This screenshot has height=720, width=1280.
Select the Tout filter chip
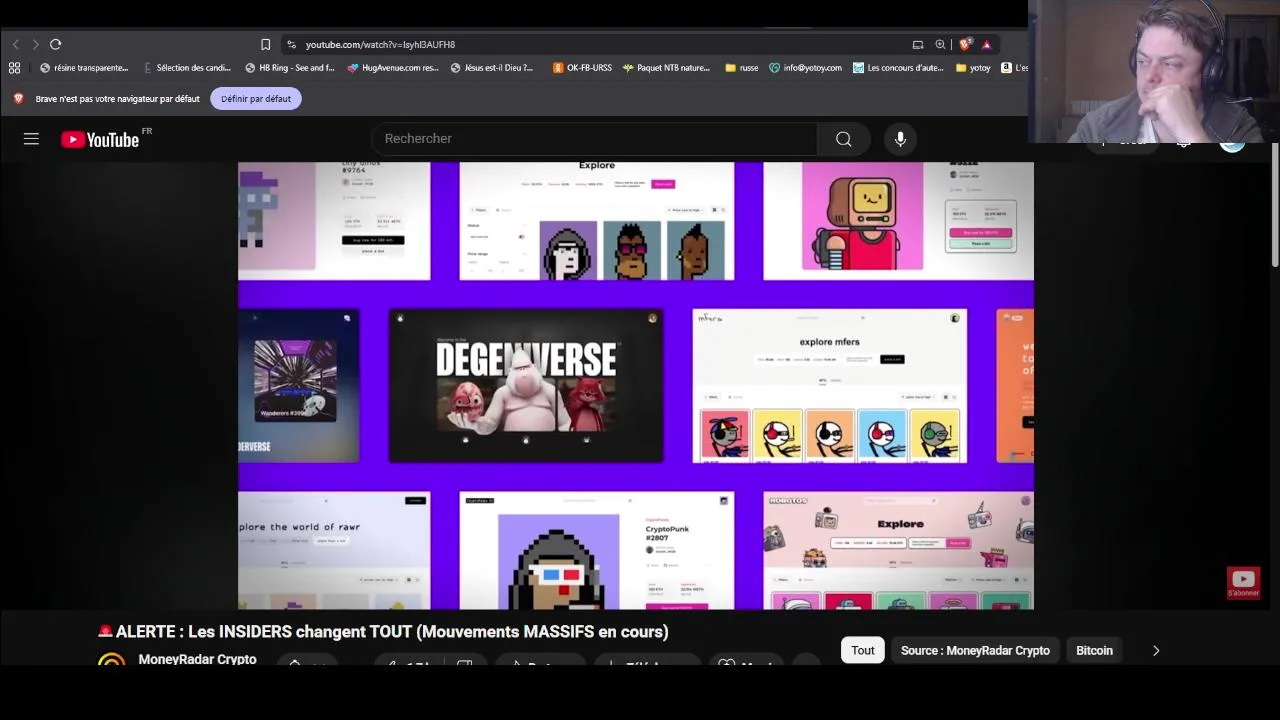863,650
